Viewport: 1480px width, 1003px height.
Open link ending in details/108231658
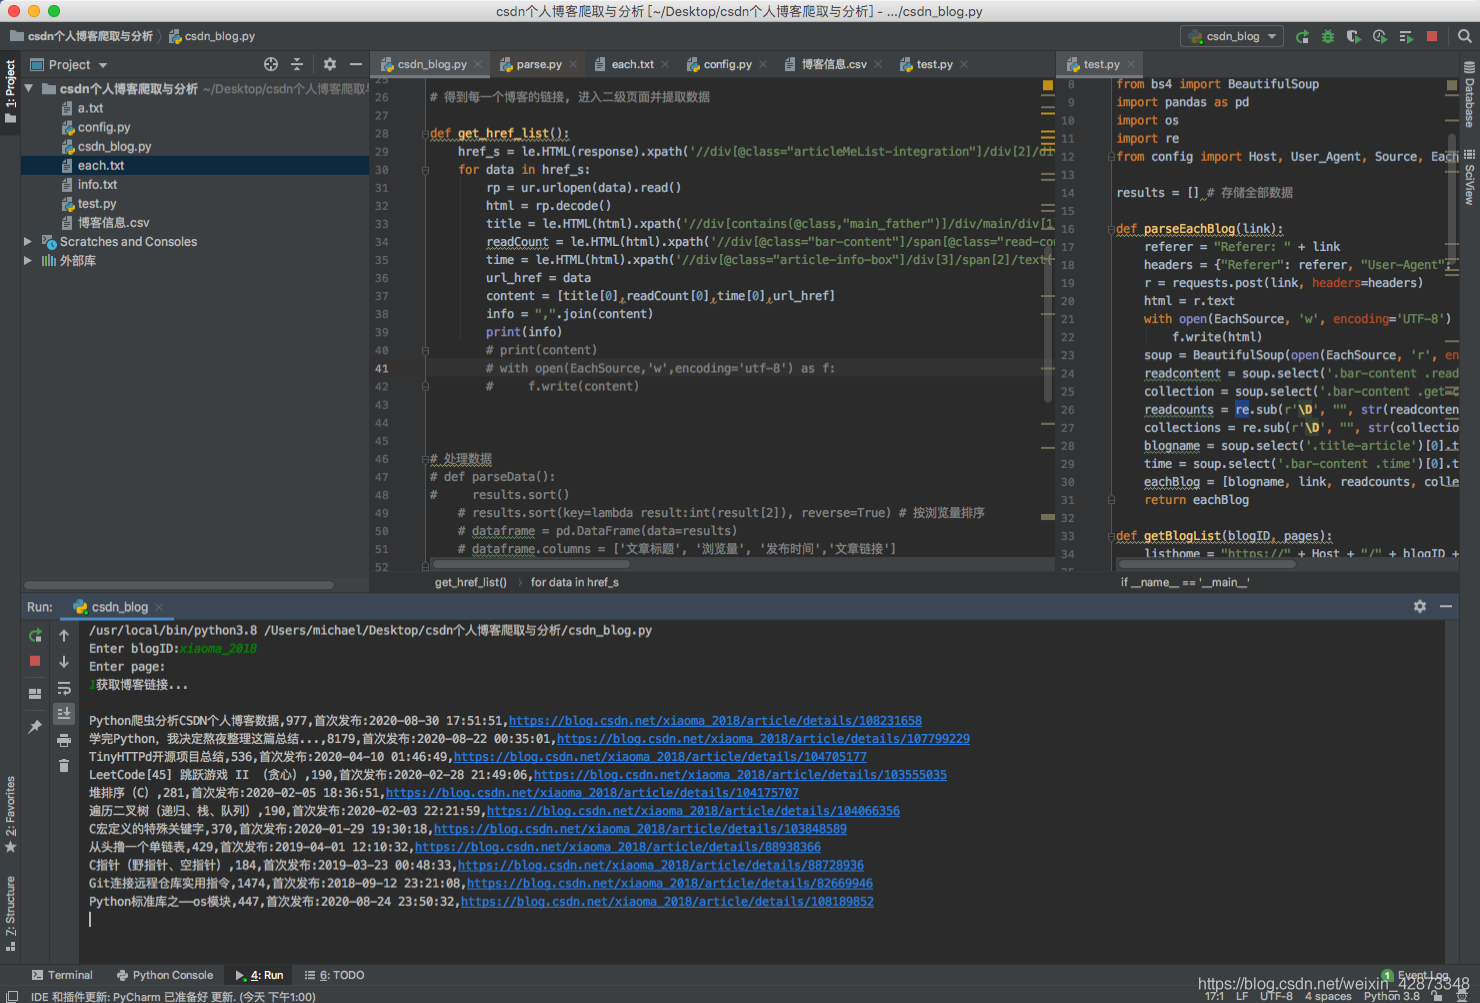[x=715, y=720]
